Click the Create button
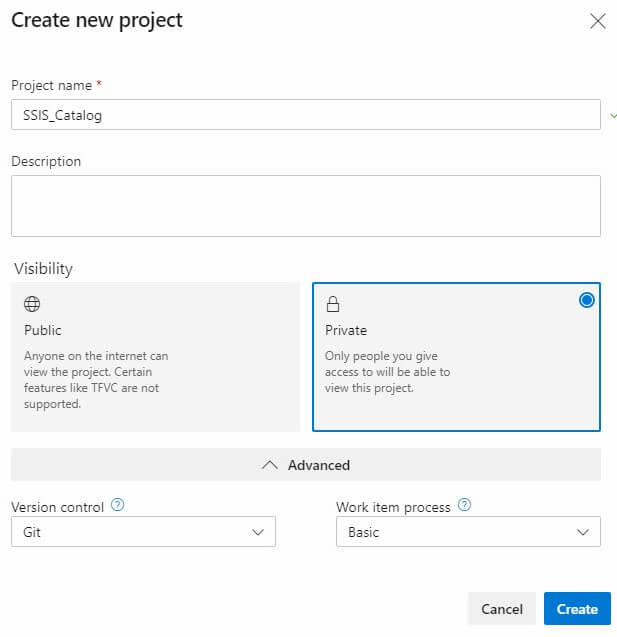This screenshot has width=617, height=637. click(577, 609)
